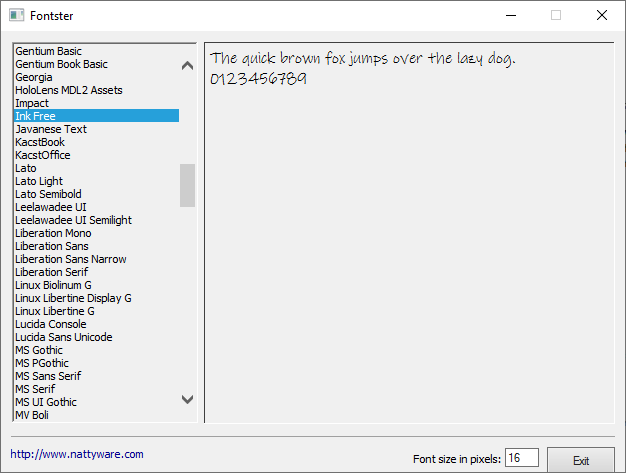
Task: Open the http://www.nattyware.com link
Action: (77, 454)
